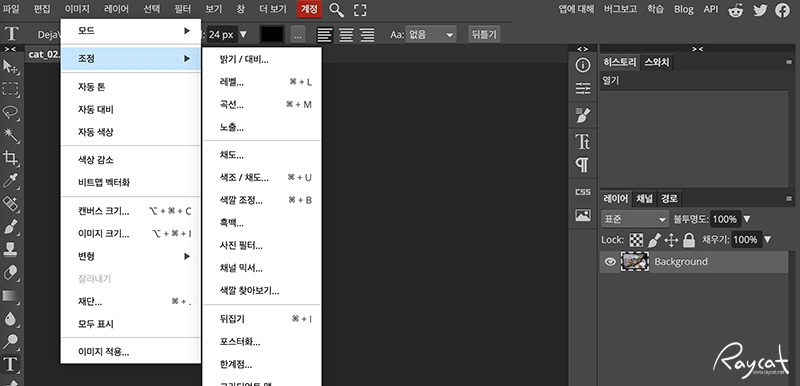Image resolution: width=800 pixels, height=386 pixels.
Task: Select the Blur droplet tool
Action: click(10, 318)
